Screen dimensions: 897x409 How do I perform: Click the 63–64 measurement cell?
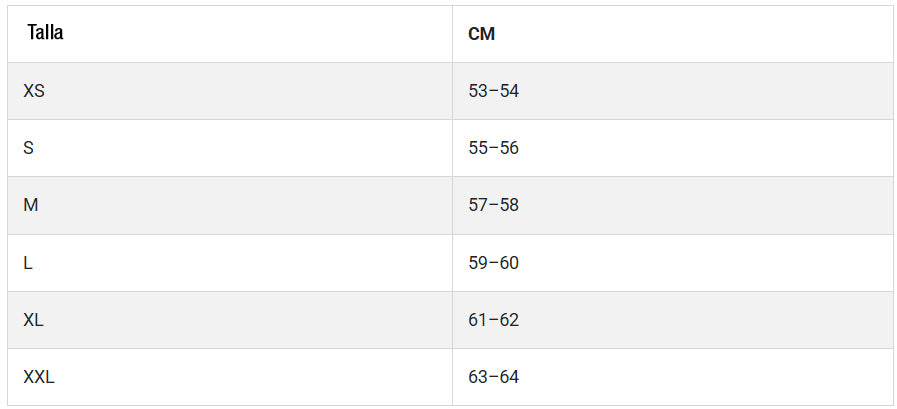[494, 377]
